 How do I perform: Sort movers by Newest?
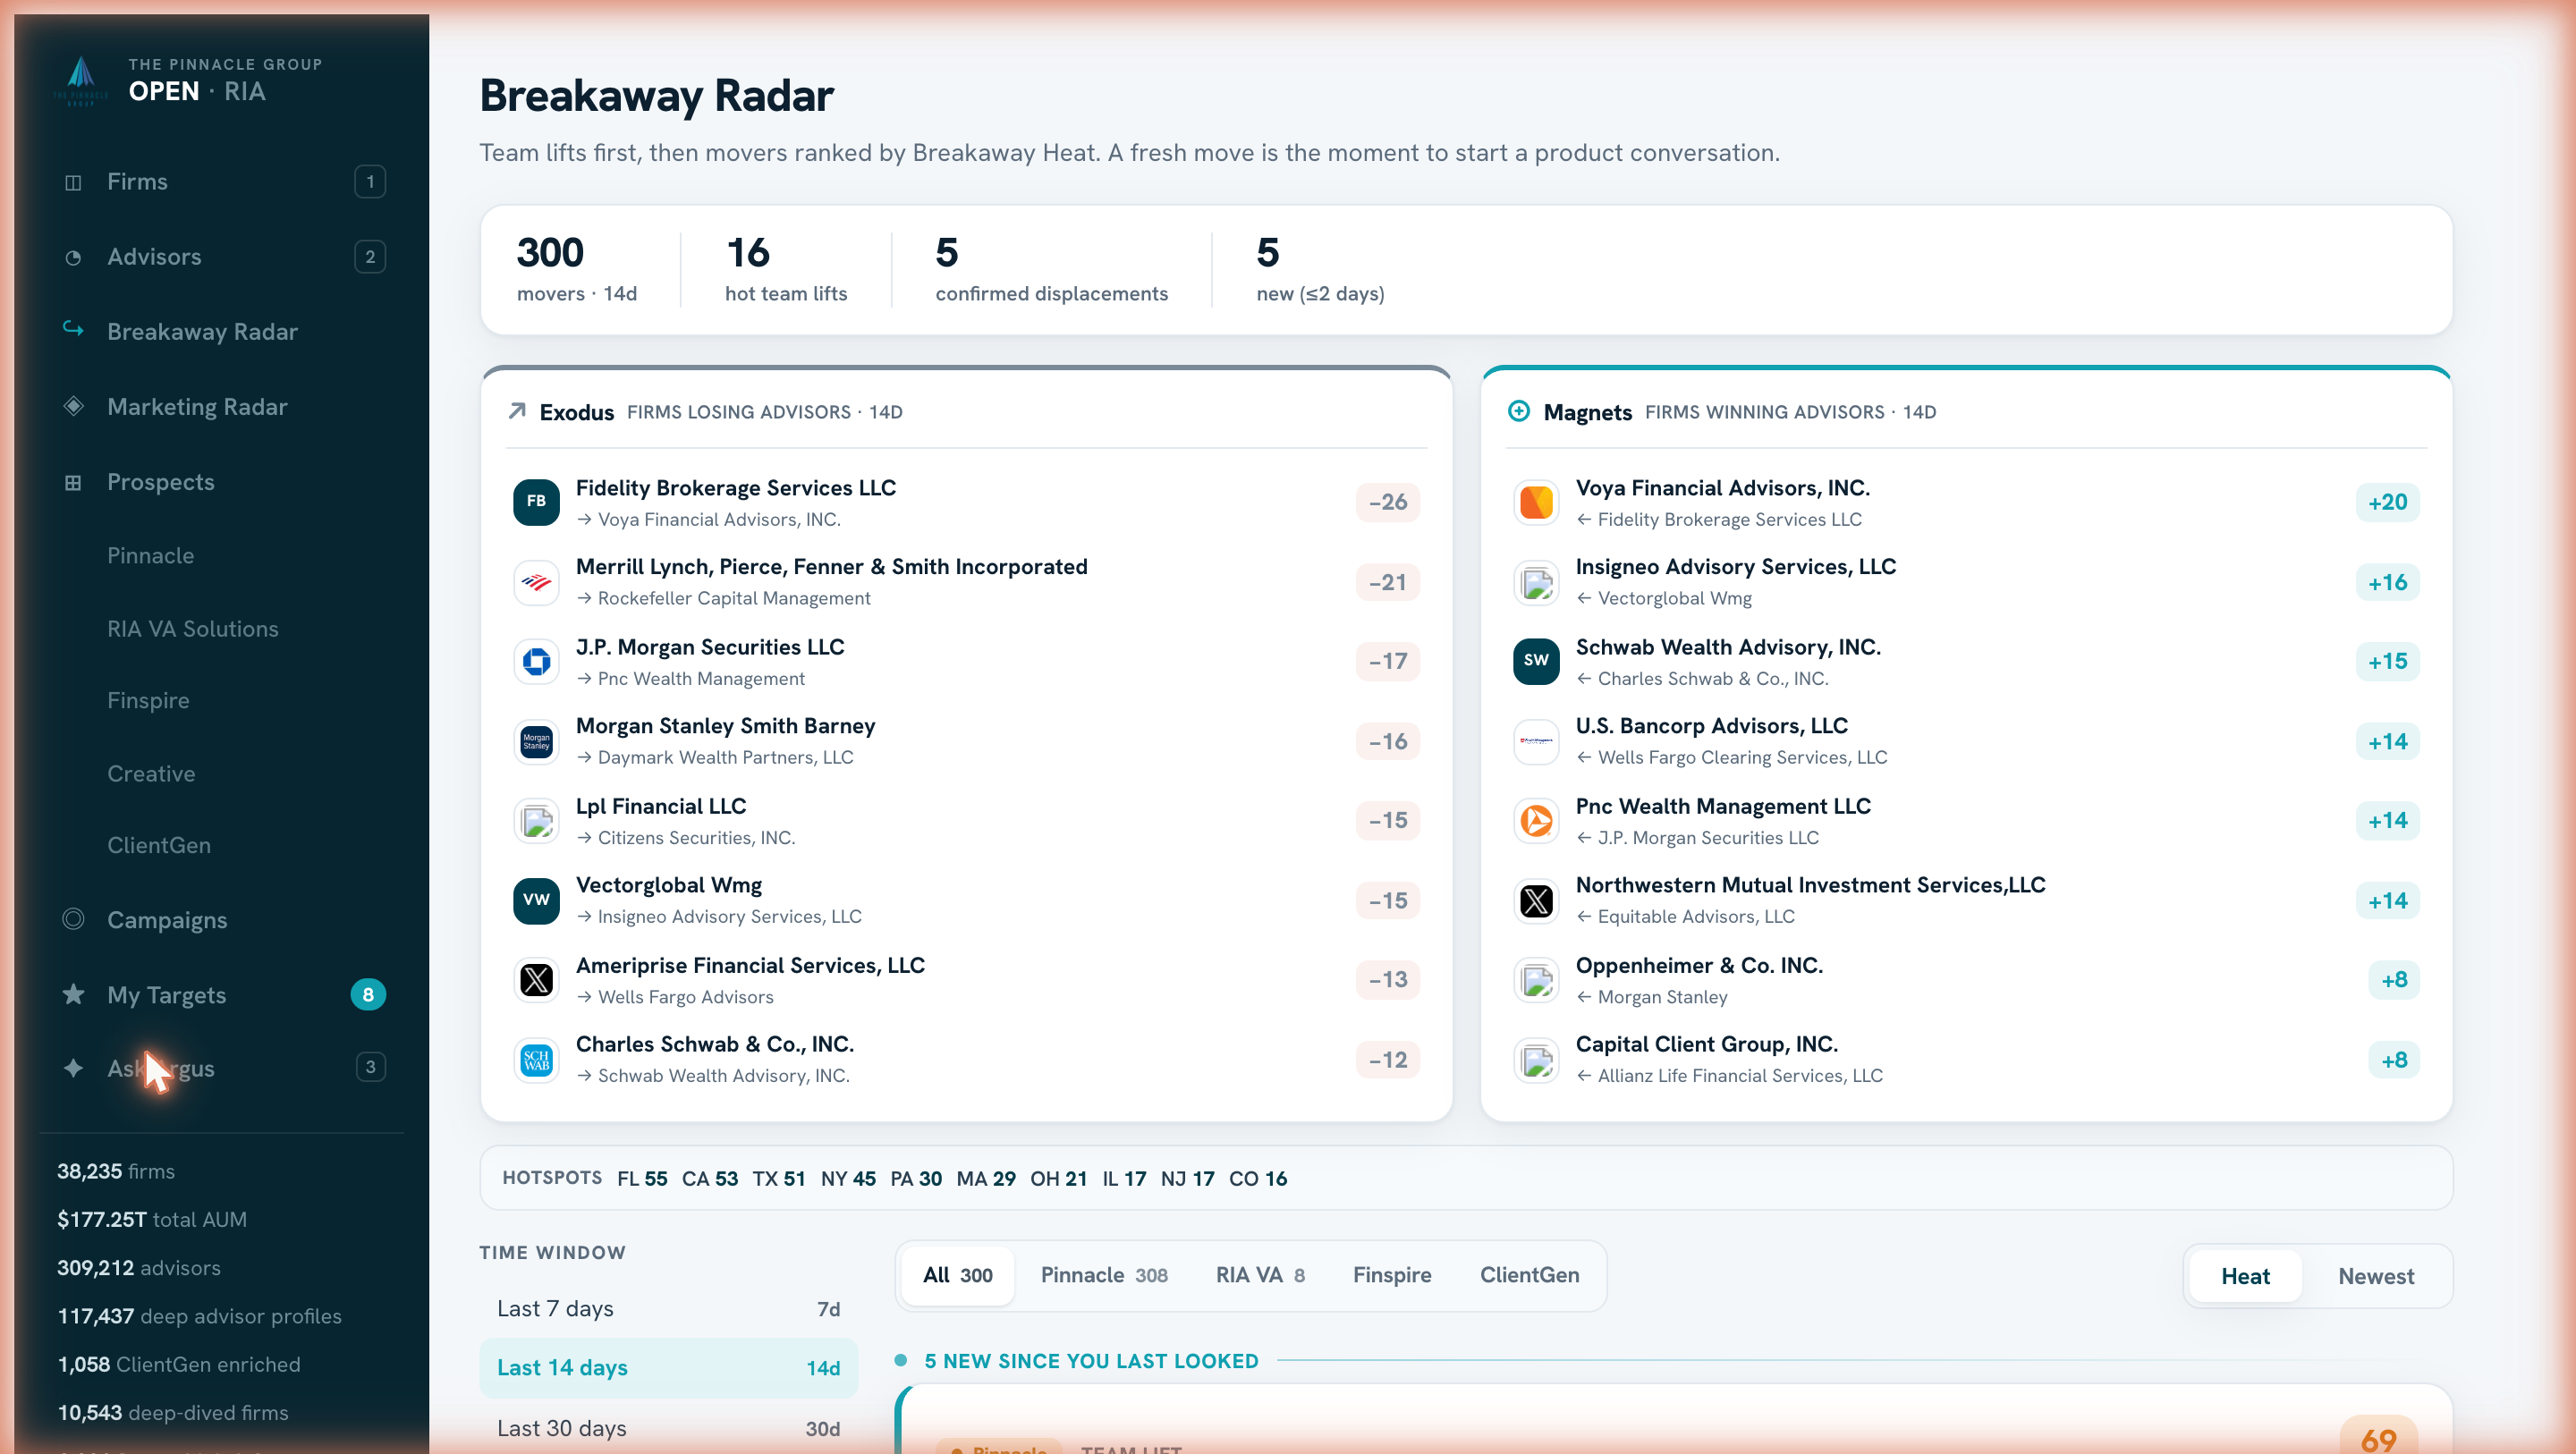click(2375, 1275)
